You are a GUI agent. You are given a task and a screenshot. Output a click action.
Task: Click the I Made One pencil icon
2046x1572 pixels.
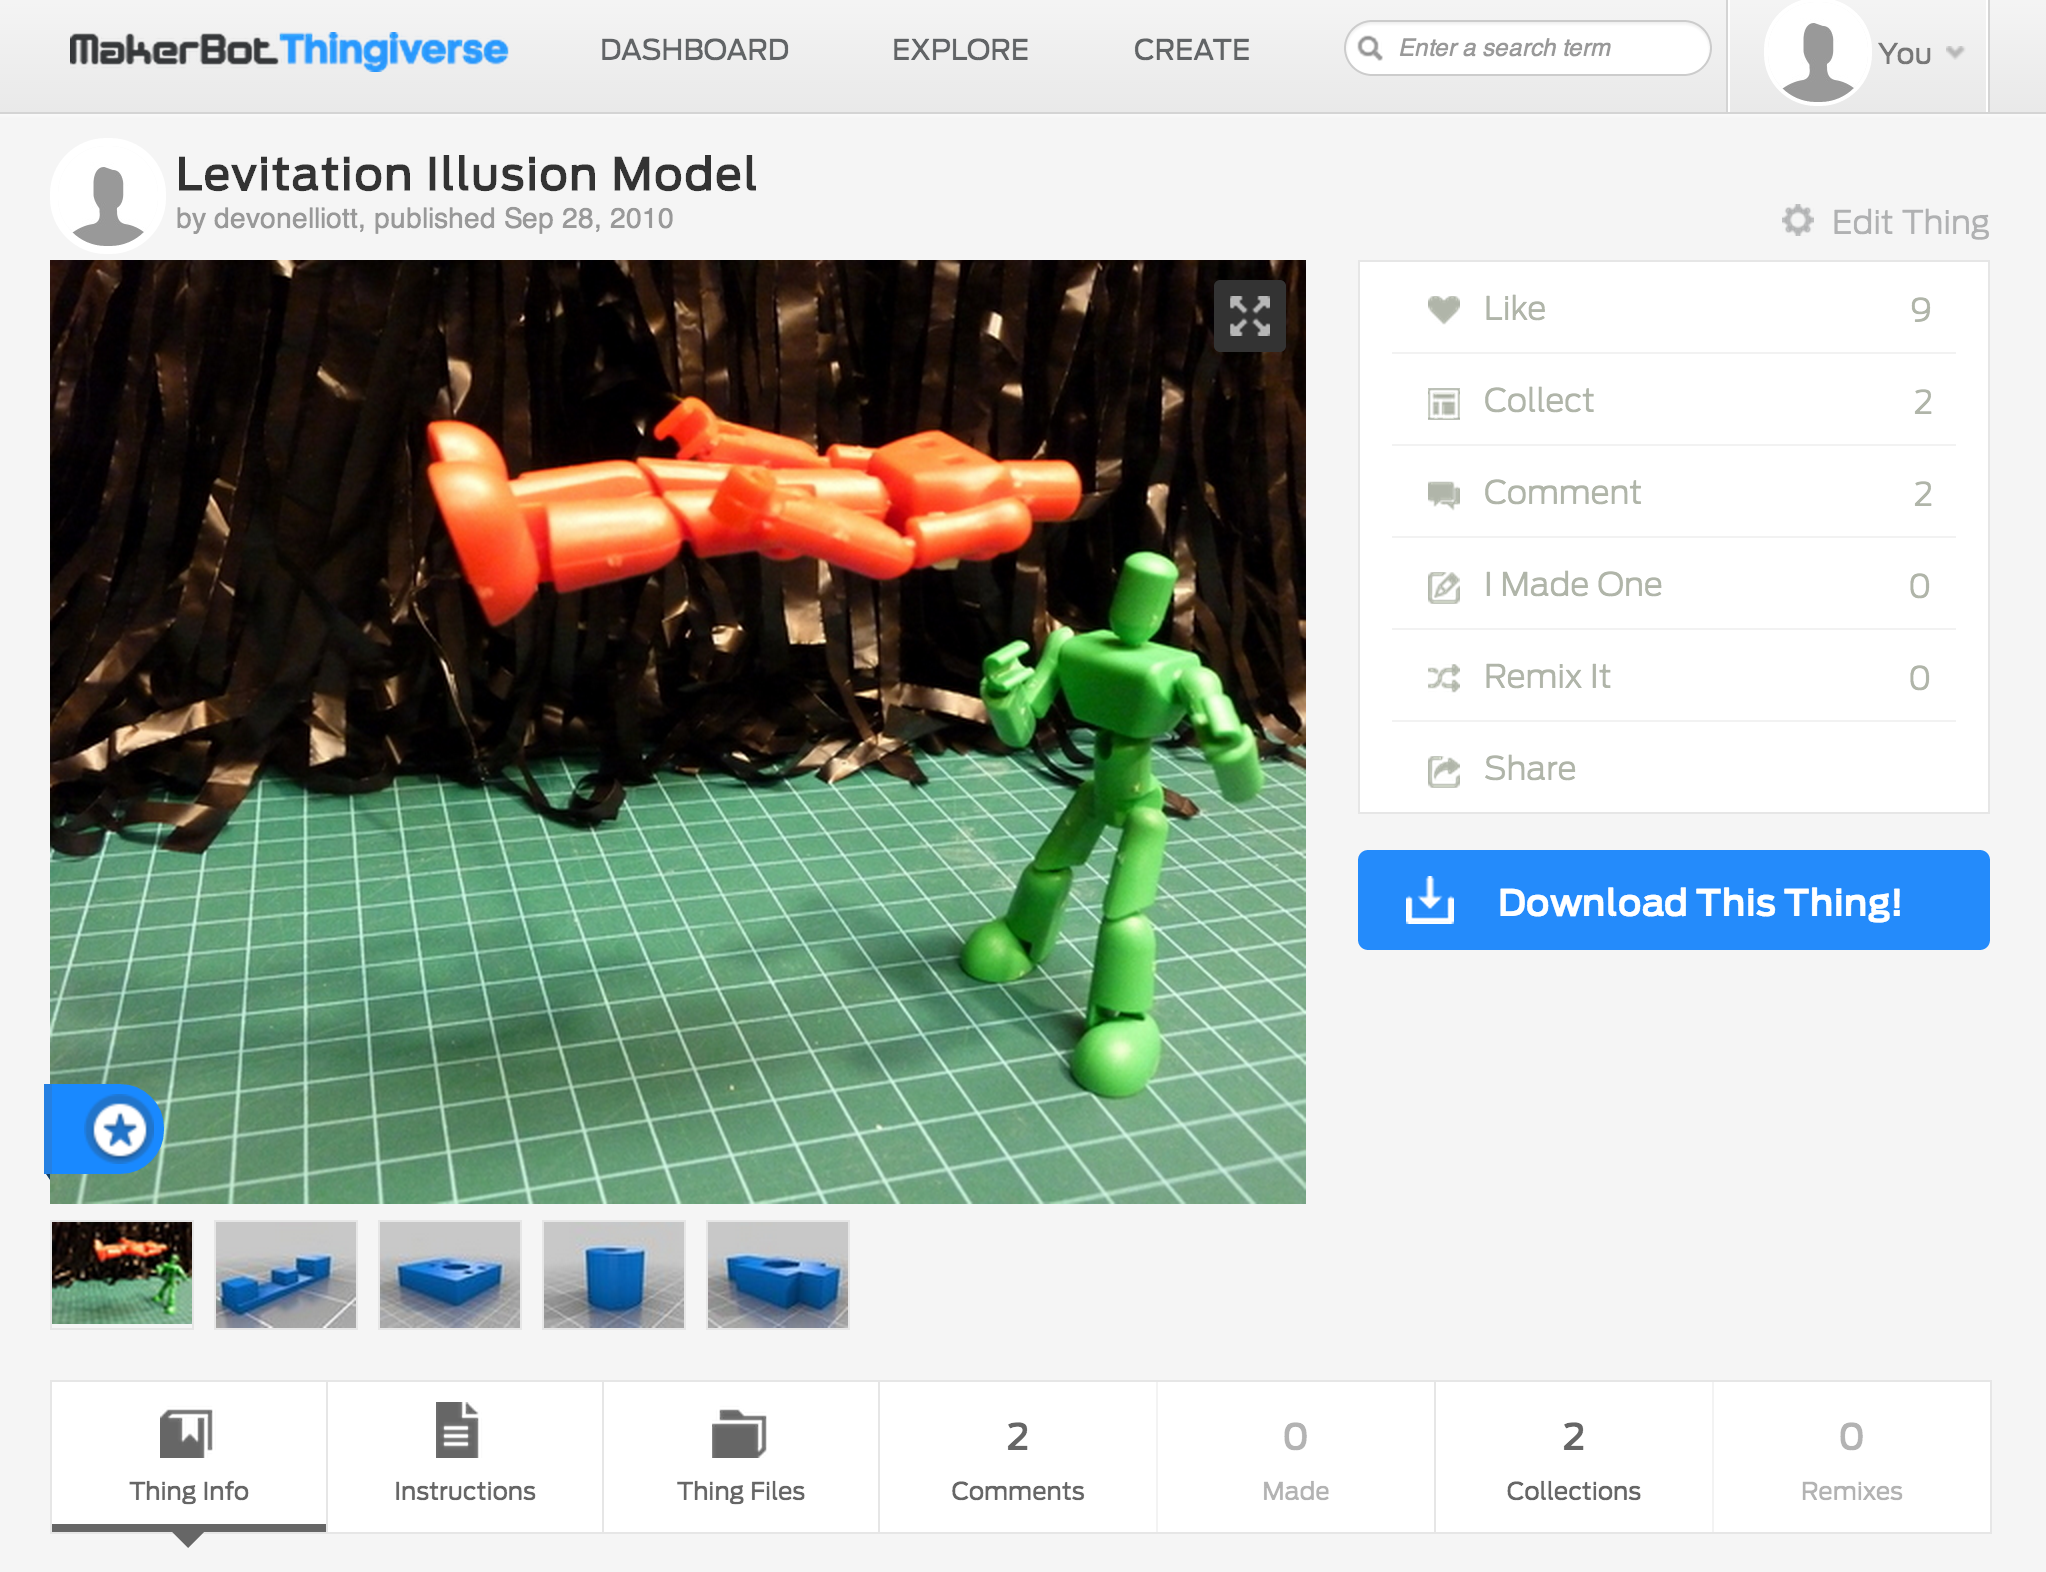(x=1443, y=586)
